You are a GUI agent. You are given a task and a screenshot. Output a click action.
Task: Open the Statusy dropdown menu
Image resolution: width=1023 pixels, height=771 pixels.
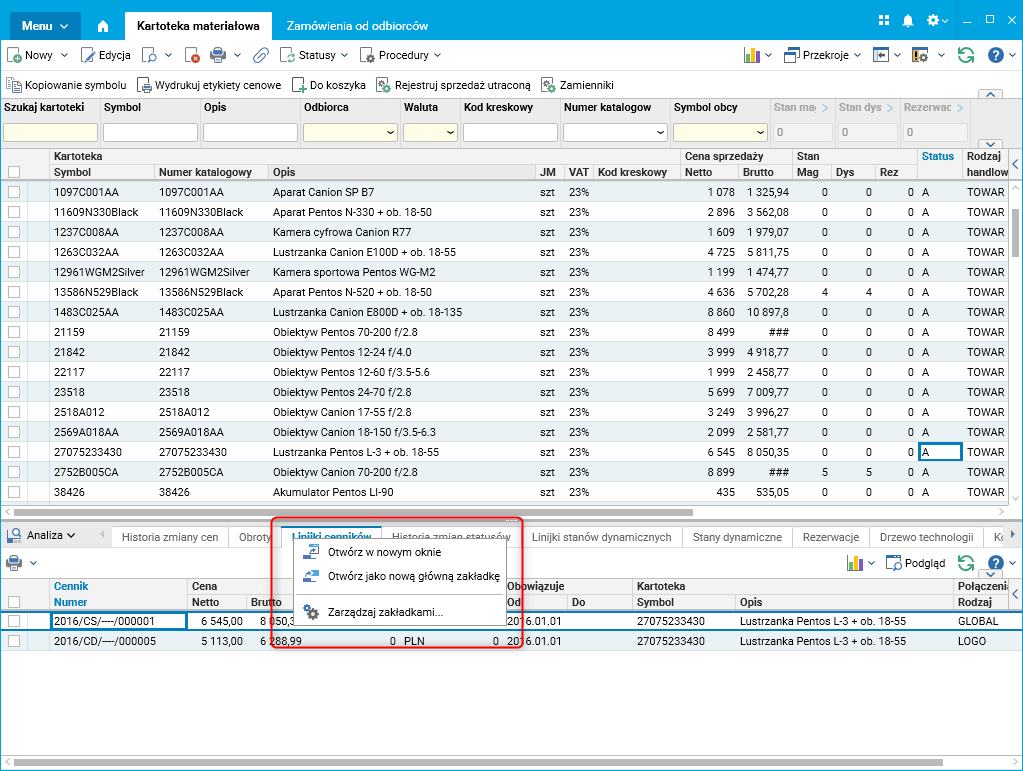pos(316,55)
